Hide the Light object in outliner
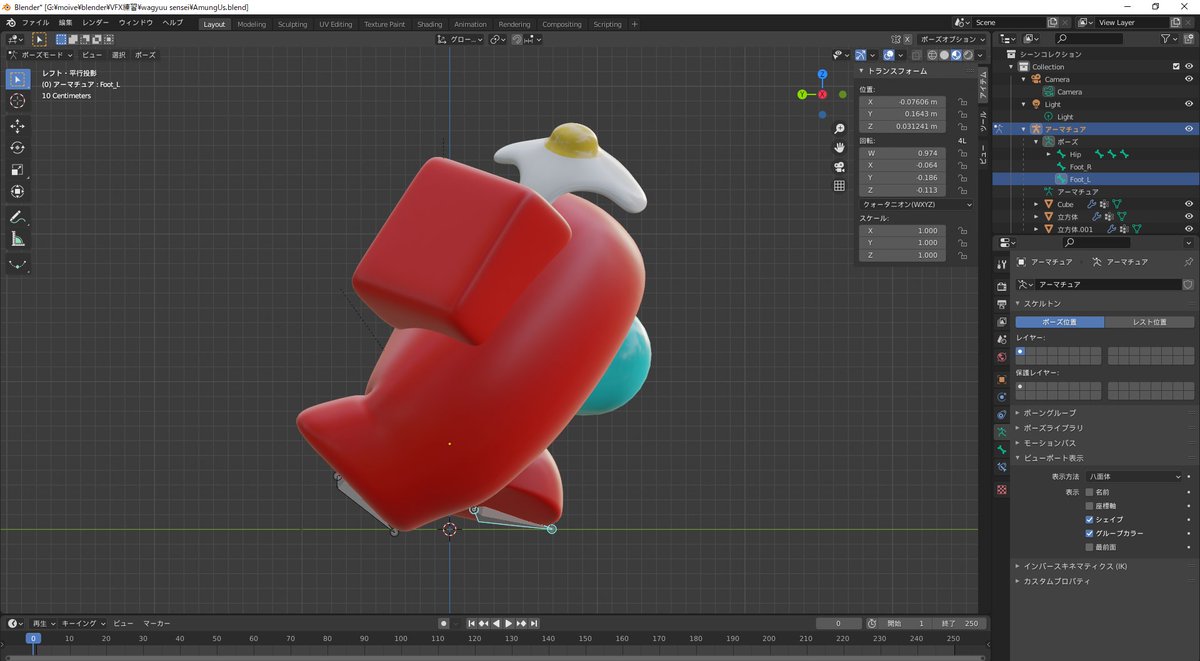1200x661 pixels. pos(1189,104)
